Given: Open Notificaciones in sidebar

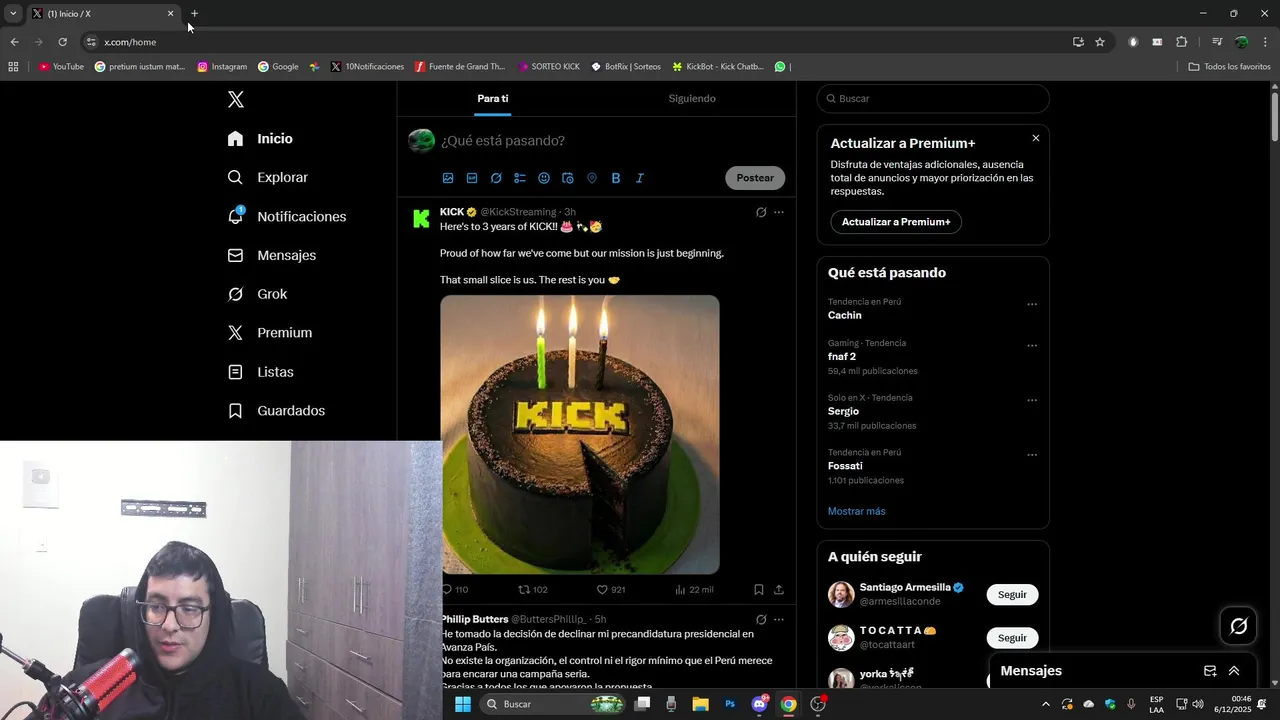Looking at the screenshot, I should click(287, 216).
